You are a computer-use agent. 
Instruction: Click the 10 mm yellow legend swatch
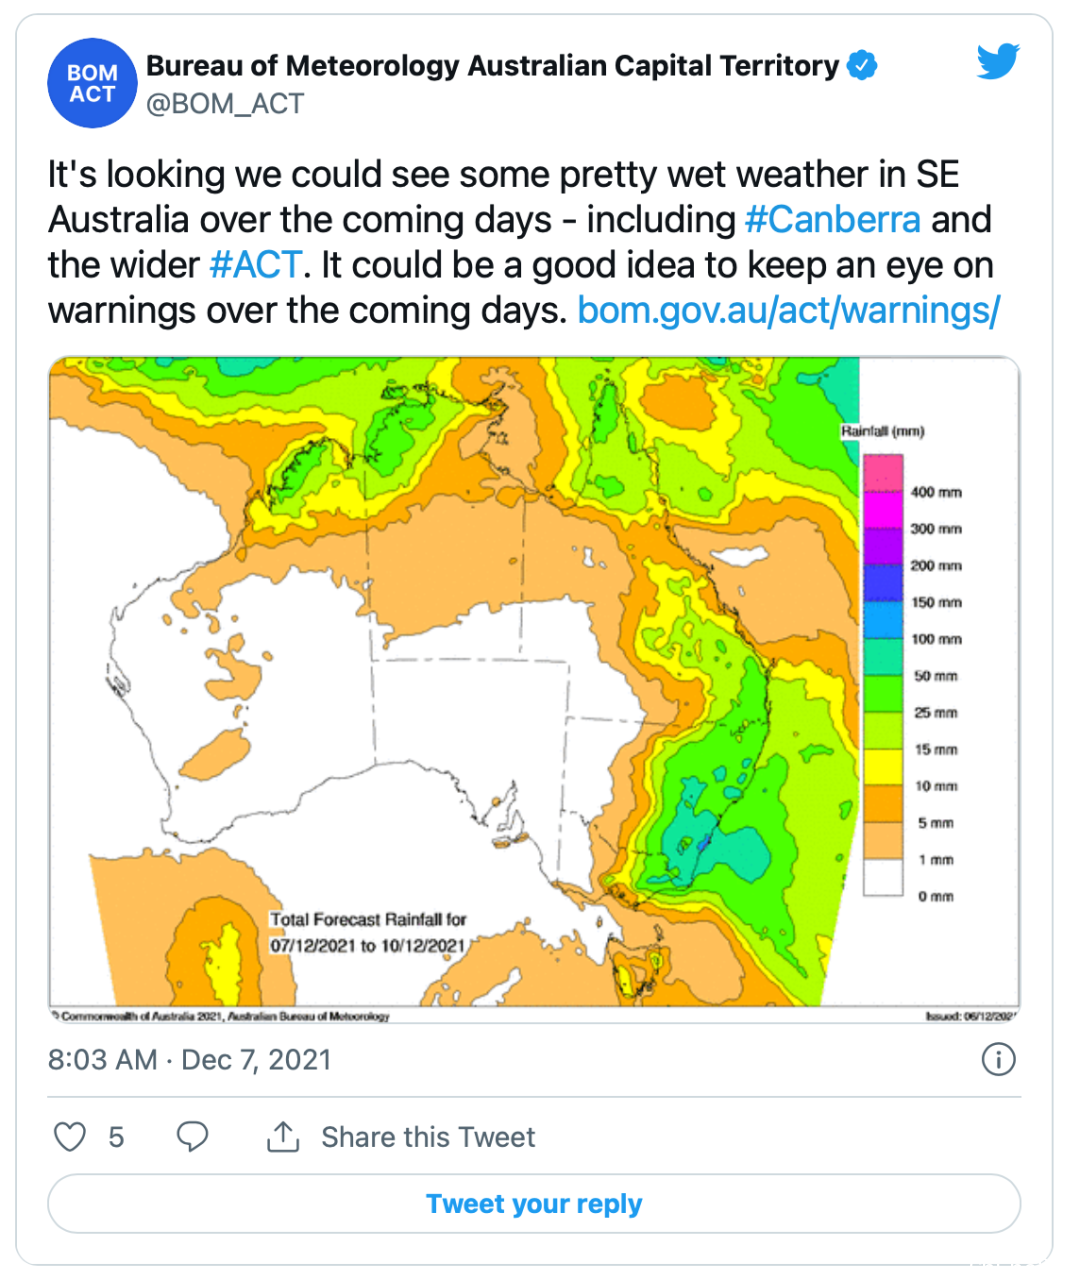click(884, 767)
